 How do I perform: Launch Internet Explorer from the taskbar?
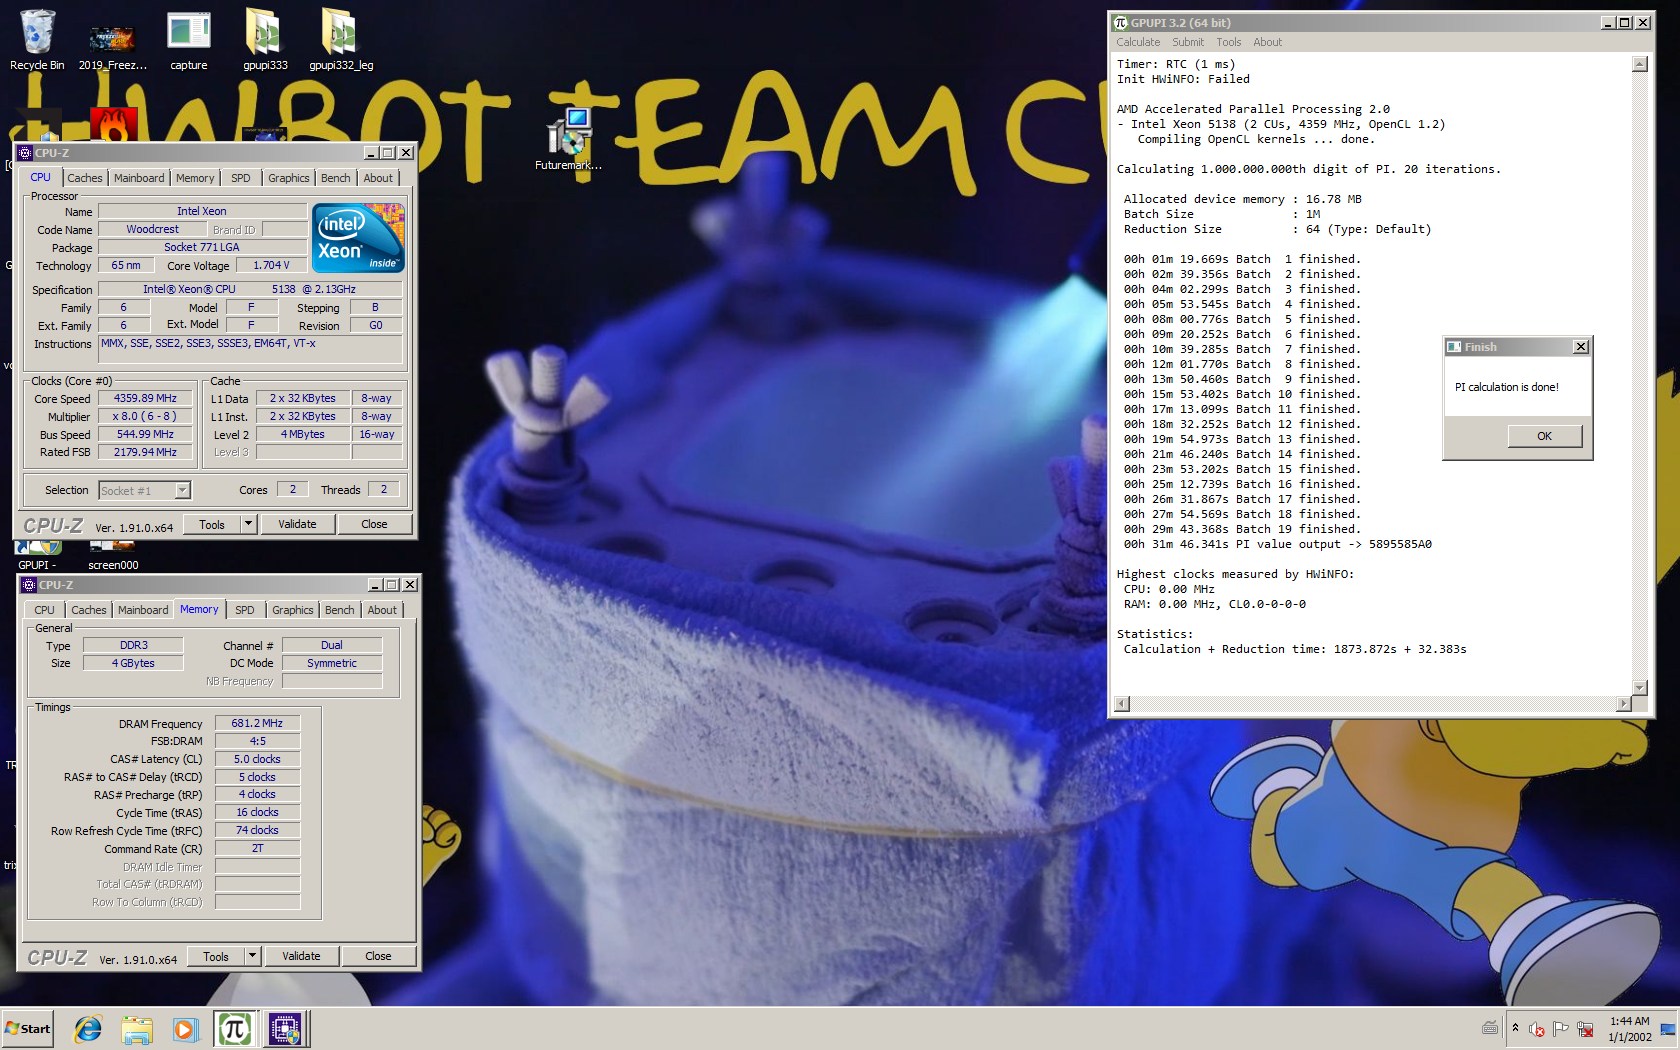click(x=88, y=1028)
